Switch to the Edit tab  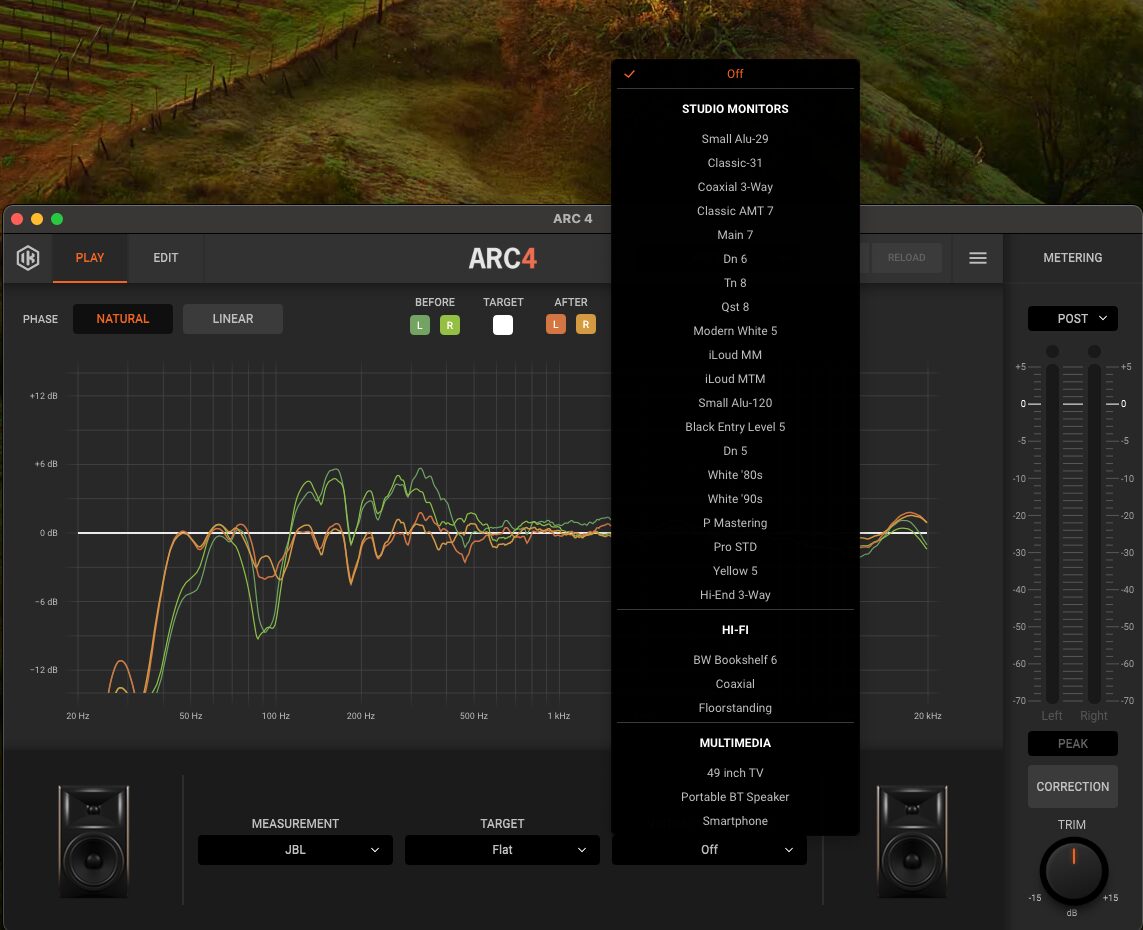(x=165, y=258)
